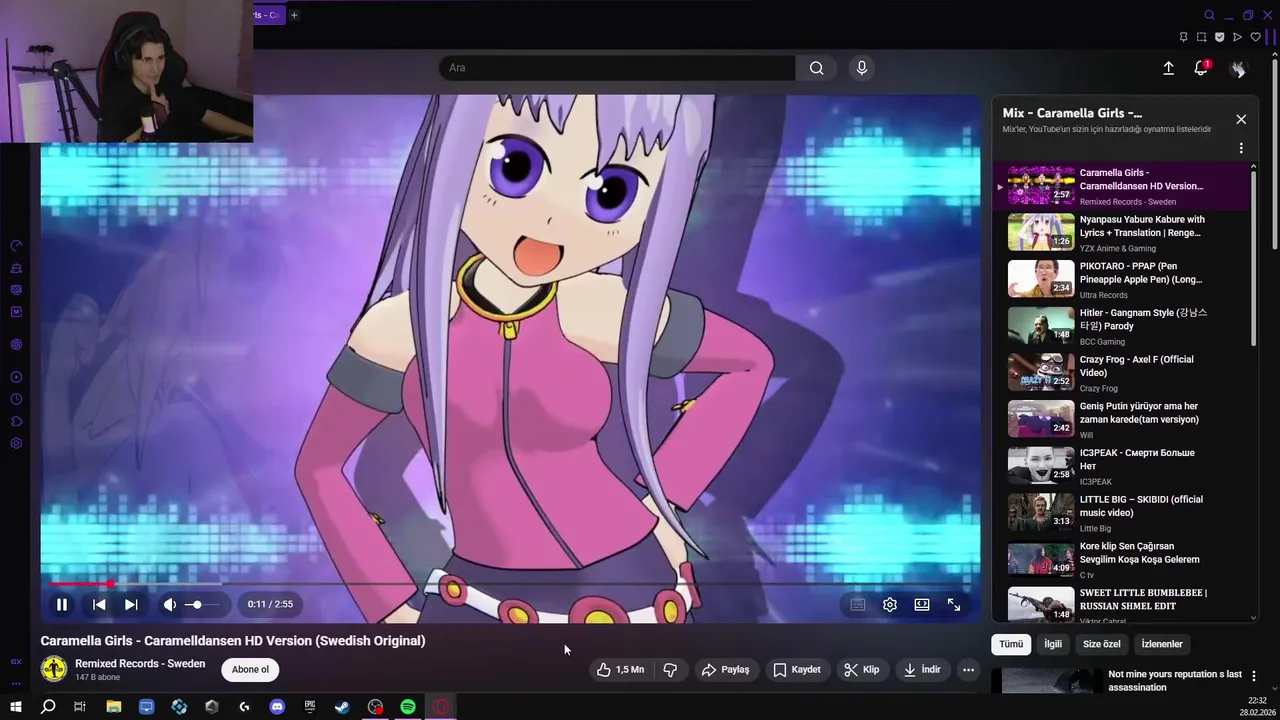1280x720 pixels.
Task: Play Crazy Frog - Axel F video
Action: click(1120, 373)
